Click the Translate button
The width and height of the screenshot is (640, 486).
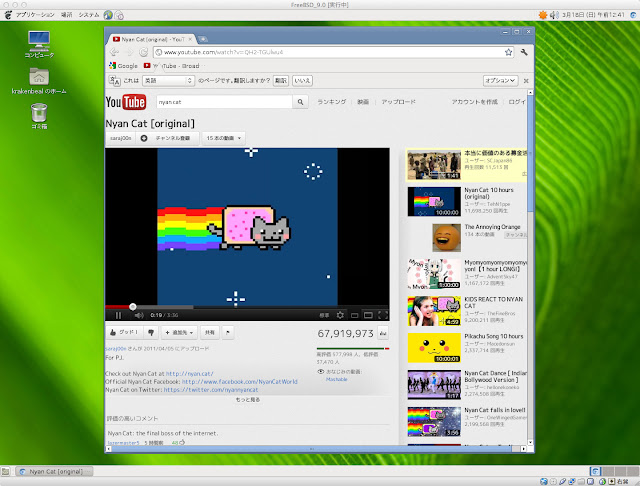pyautogui.click(x=281, y=81)
